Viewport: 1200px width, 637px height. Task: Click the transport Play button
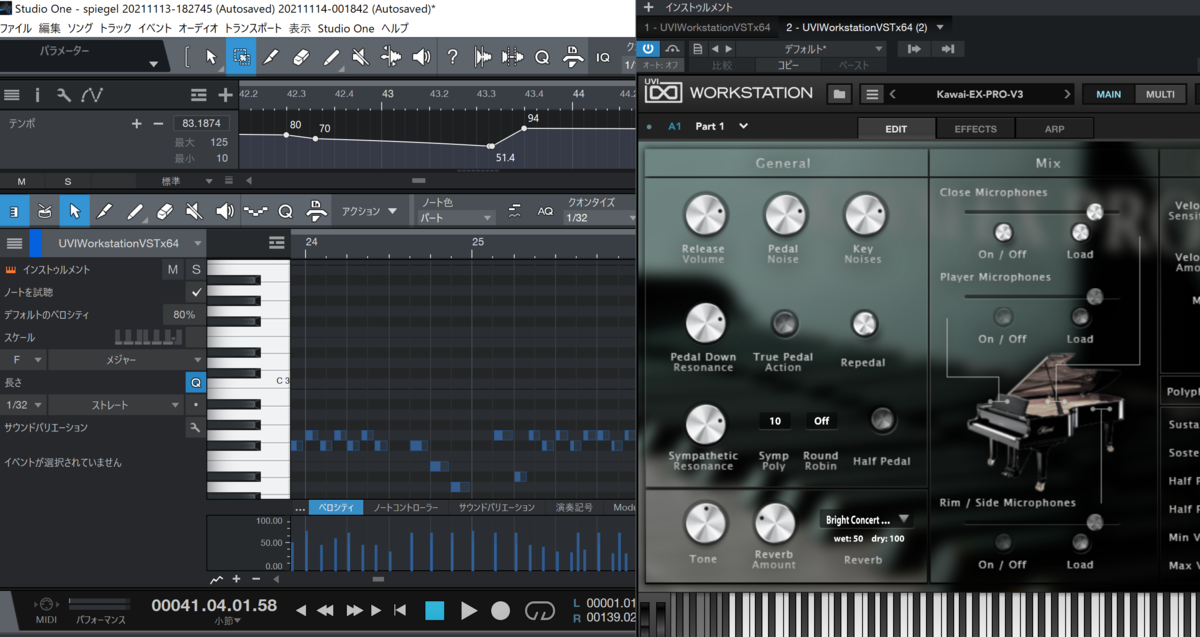tap(468, 610)
